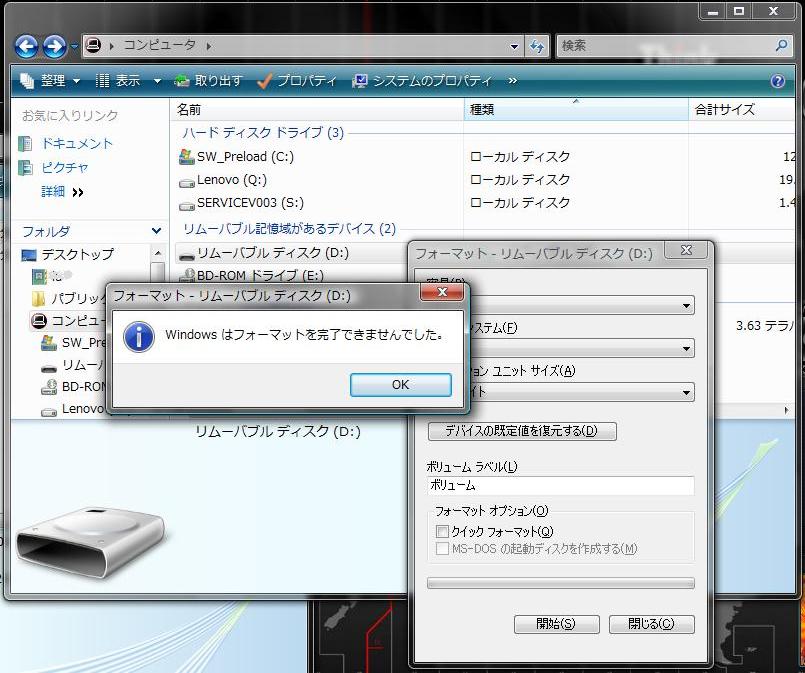Click the blue information icon in the message box

[x=139, y=337]
